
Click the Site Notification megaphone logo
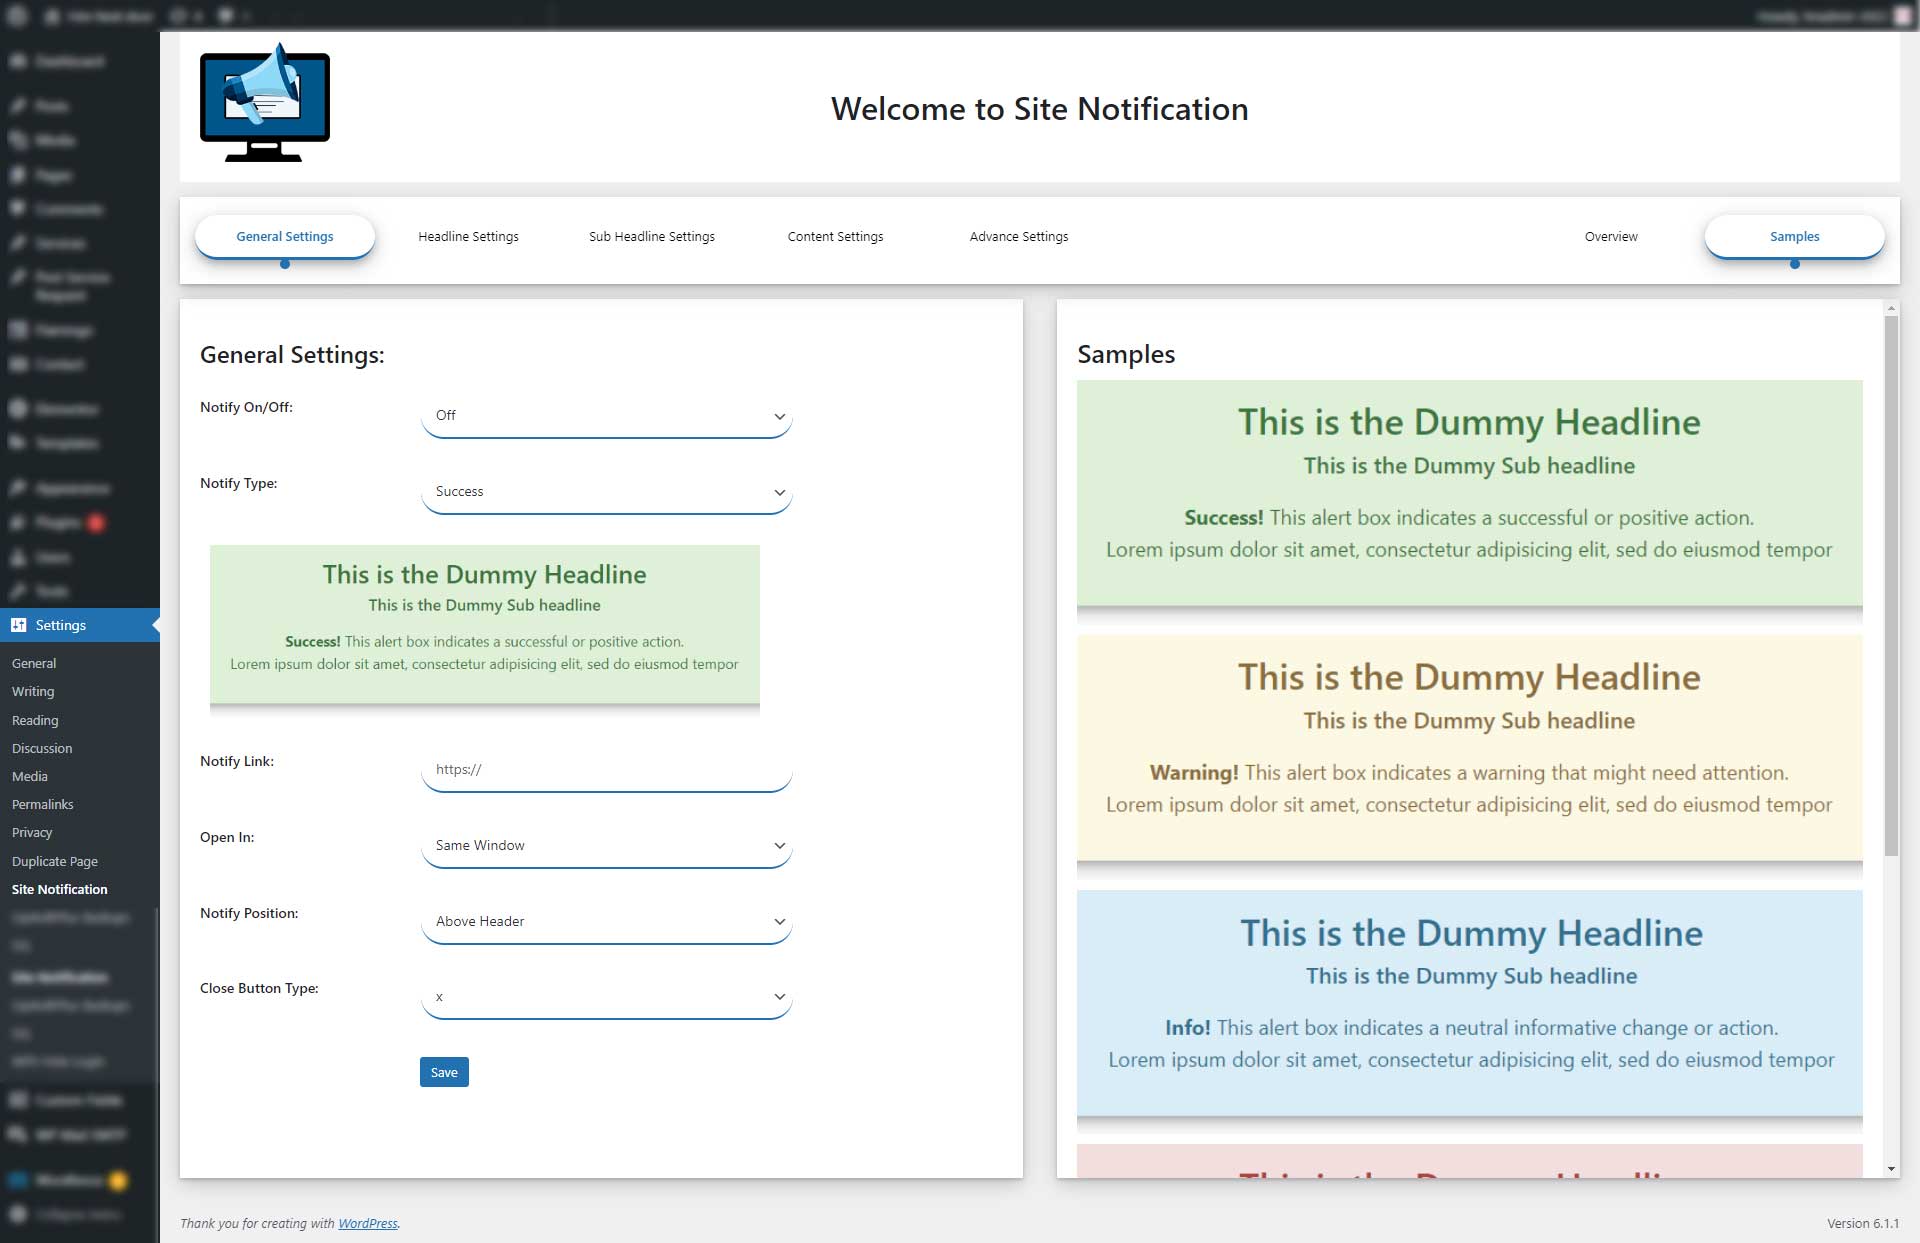pyautogui.click(x=265, y=103)
